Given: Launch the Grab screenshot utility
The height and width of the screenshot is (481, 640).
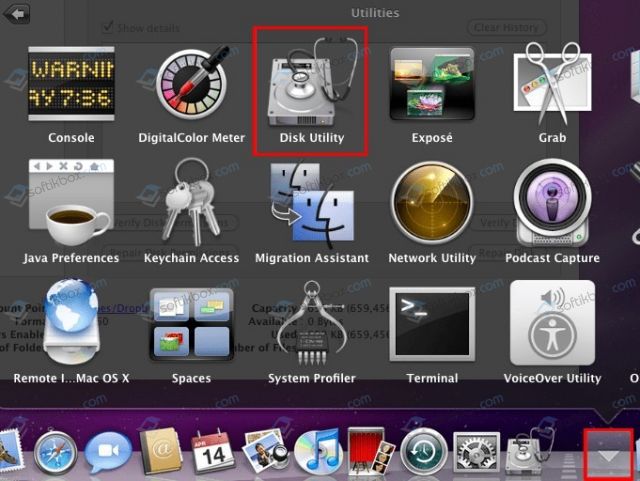Looking at the screenshot, I should tap(552, 83).
